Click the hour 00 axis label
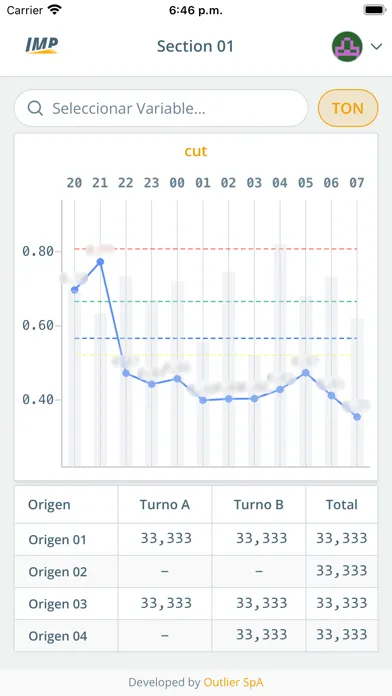This screenshot has width=392, height=696. click(177, 183)
